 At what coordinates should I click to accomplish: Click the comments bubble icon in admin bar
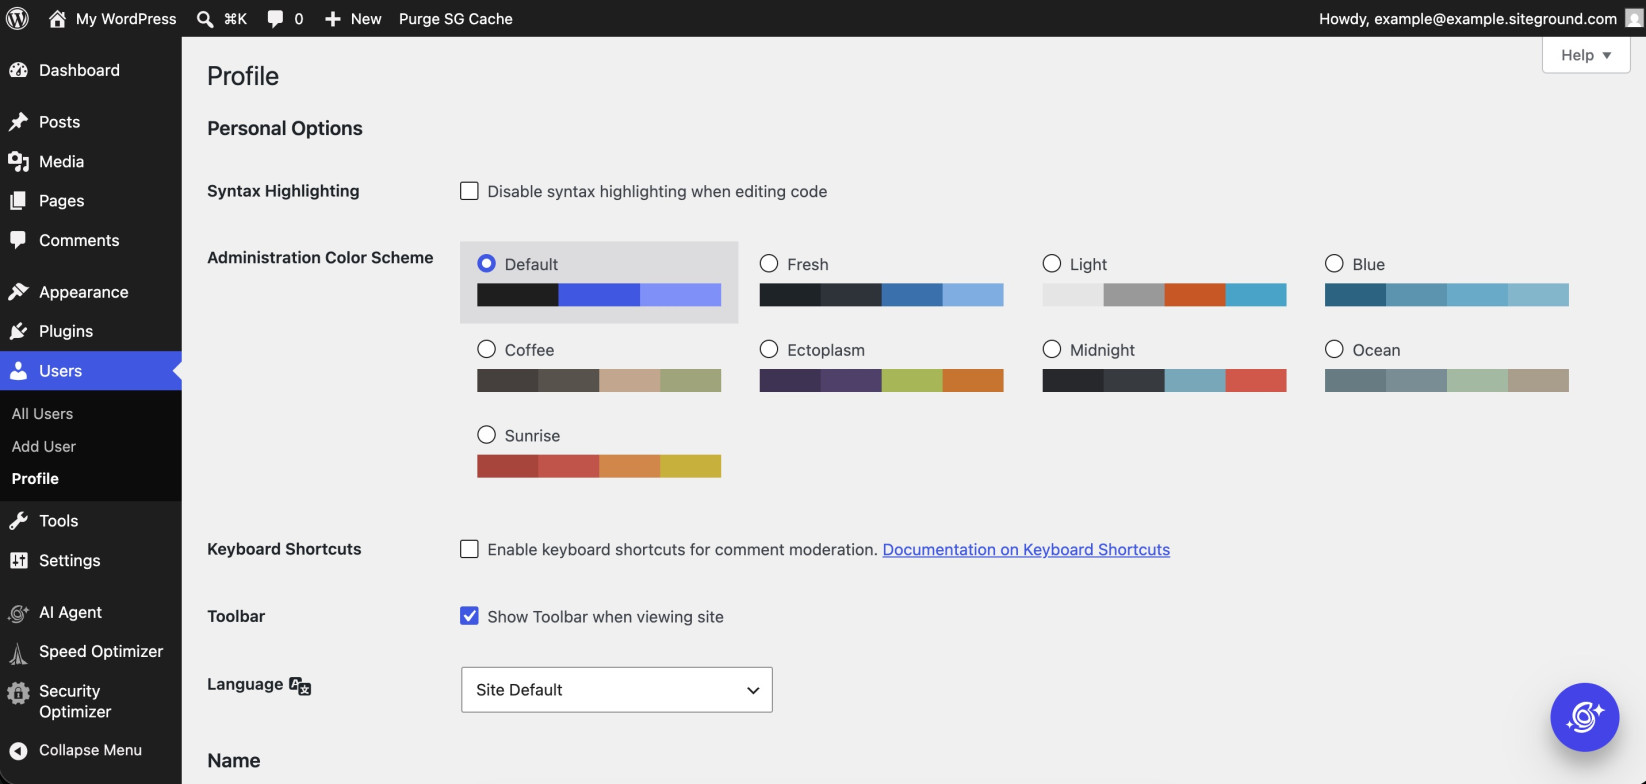coord(275,19)
